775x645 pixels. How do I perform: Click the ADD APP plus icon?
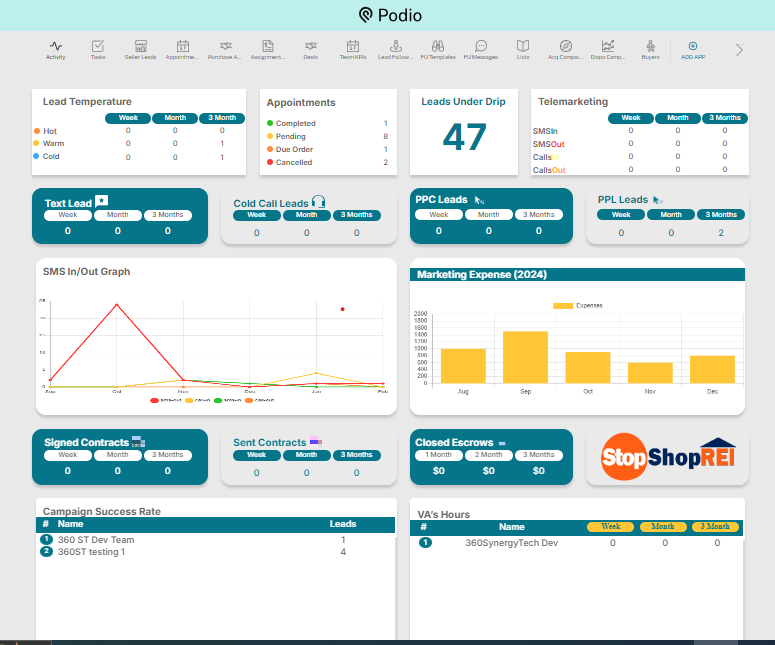point(693,49)
